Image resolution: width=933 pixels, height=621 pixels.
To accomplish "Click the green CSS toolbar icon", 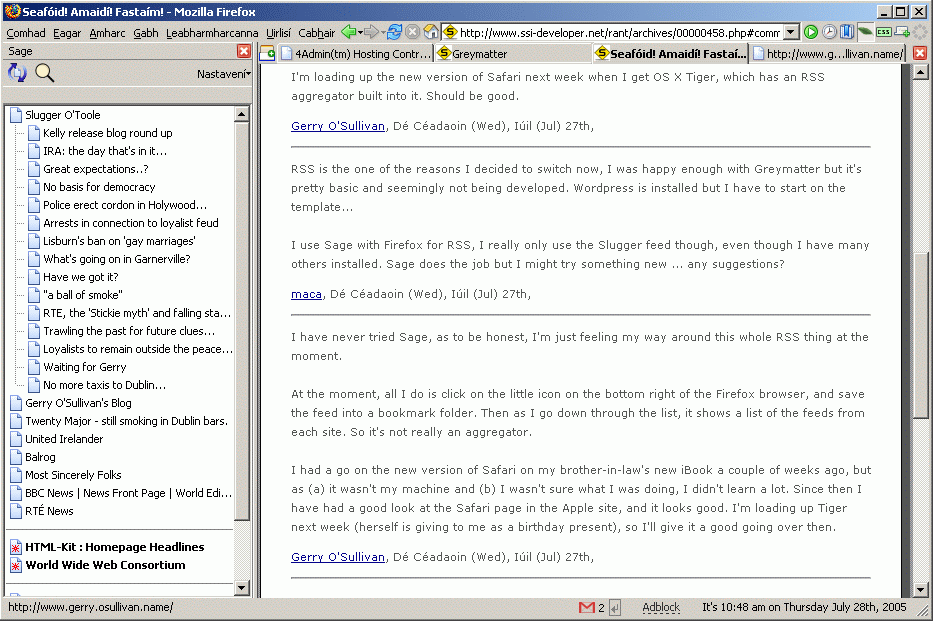I will click(x=884, y=32).
